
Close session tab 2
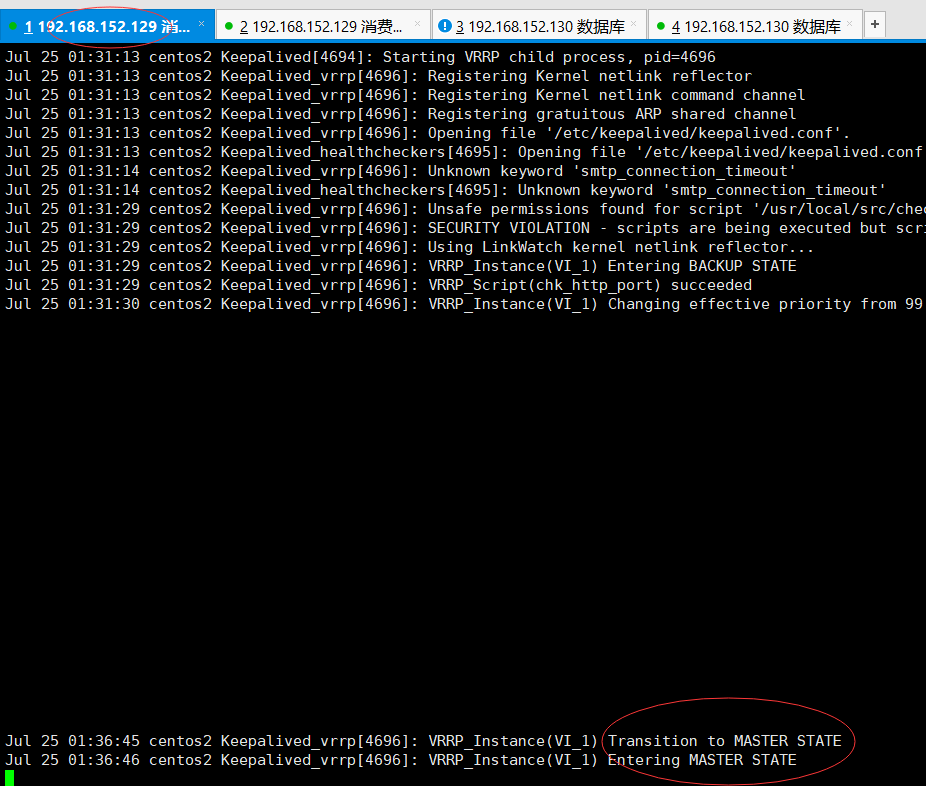[x=418, y=24]
